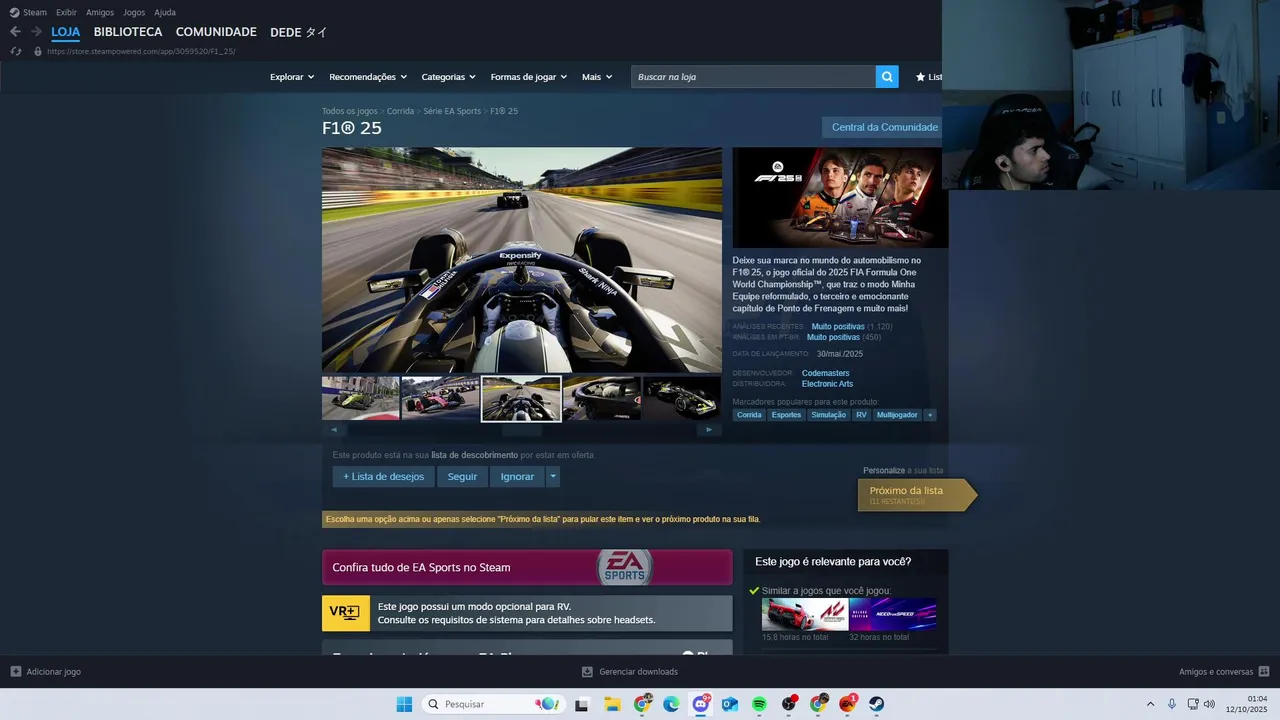Open the Windows Start menu
The height and width of the screenshot is (720, 1280).
(x=404, y=704)
